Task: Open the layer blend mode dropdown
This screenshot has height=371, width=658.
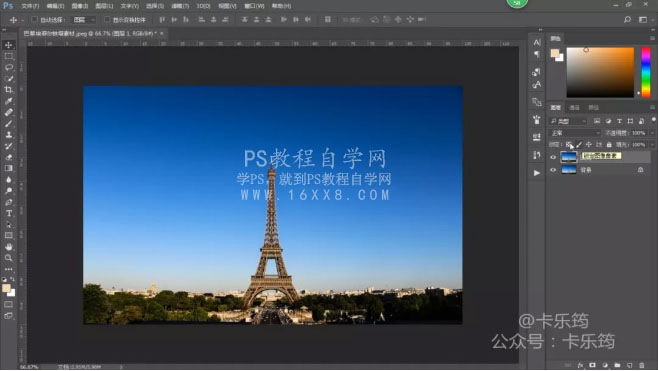Action: click(575, 133)
